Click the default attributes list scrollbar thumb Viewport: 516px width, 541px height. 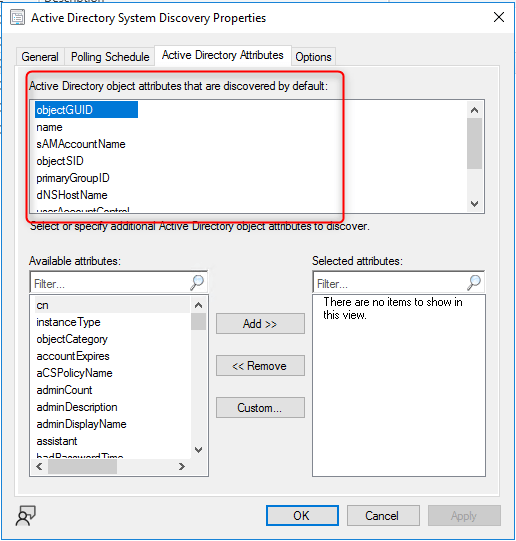475,144
